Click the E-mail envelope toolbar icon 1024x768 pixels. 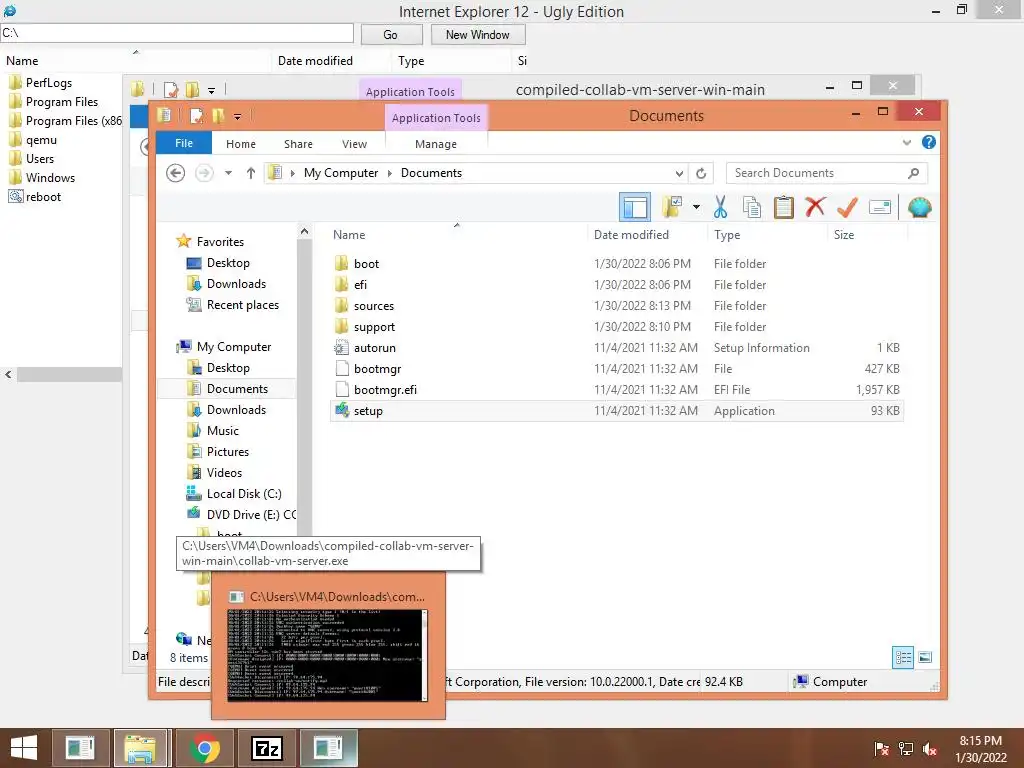[x=880, y=208]
